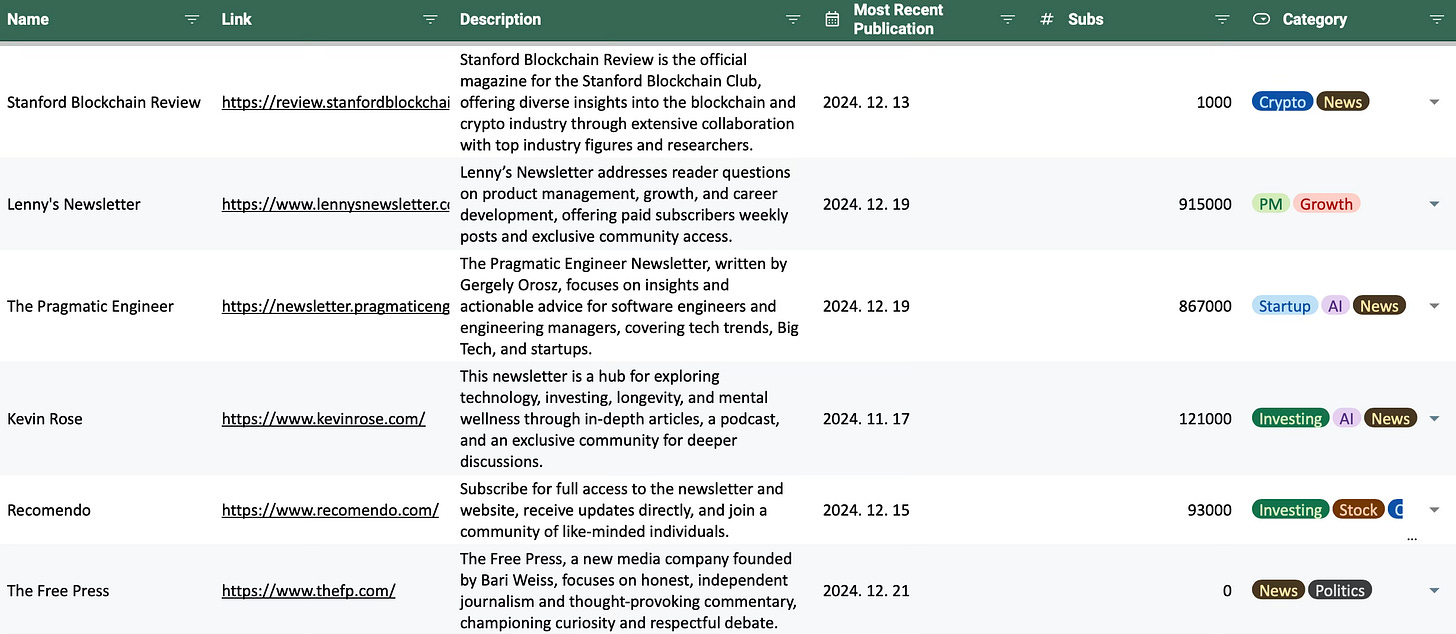Click the chip icon beside Category header
The height and width of the screenshot is (634, 1456).
tap(1262, 19)
